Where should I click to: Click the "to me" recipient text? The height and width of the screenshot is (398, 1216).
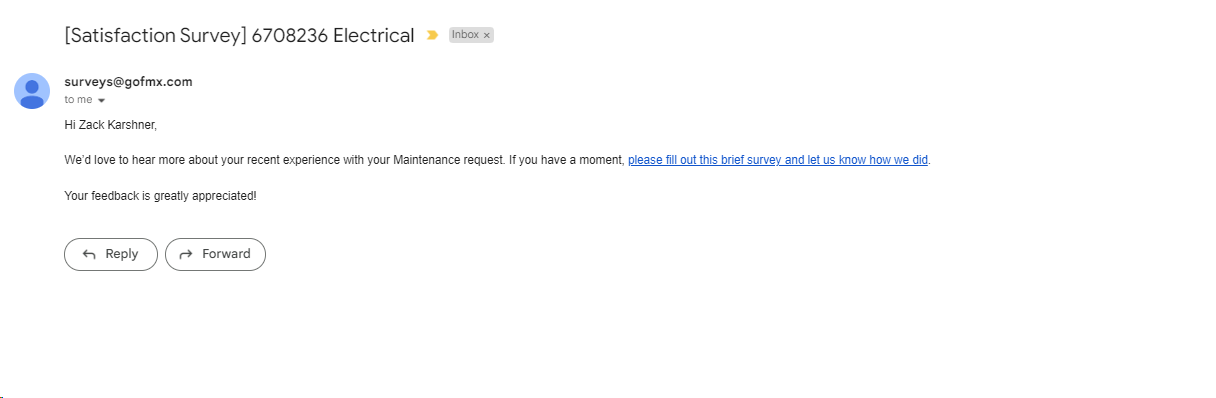pos(78,100)
